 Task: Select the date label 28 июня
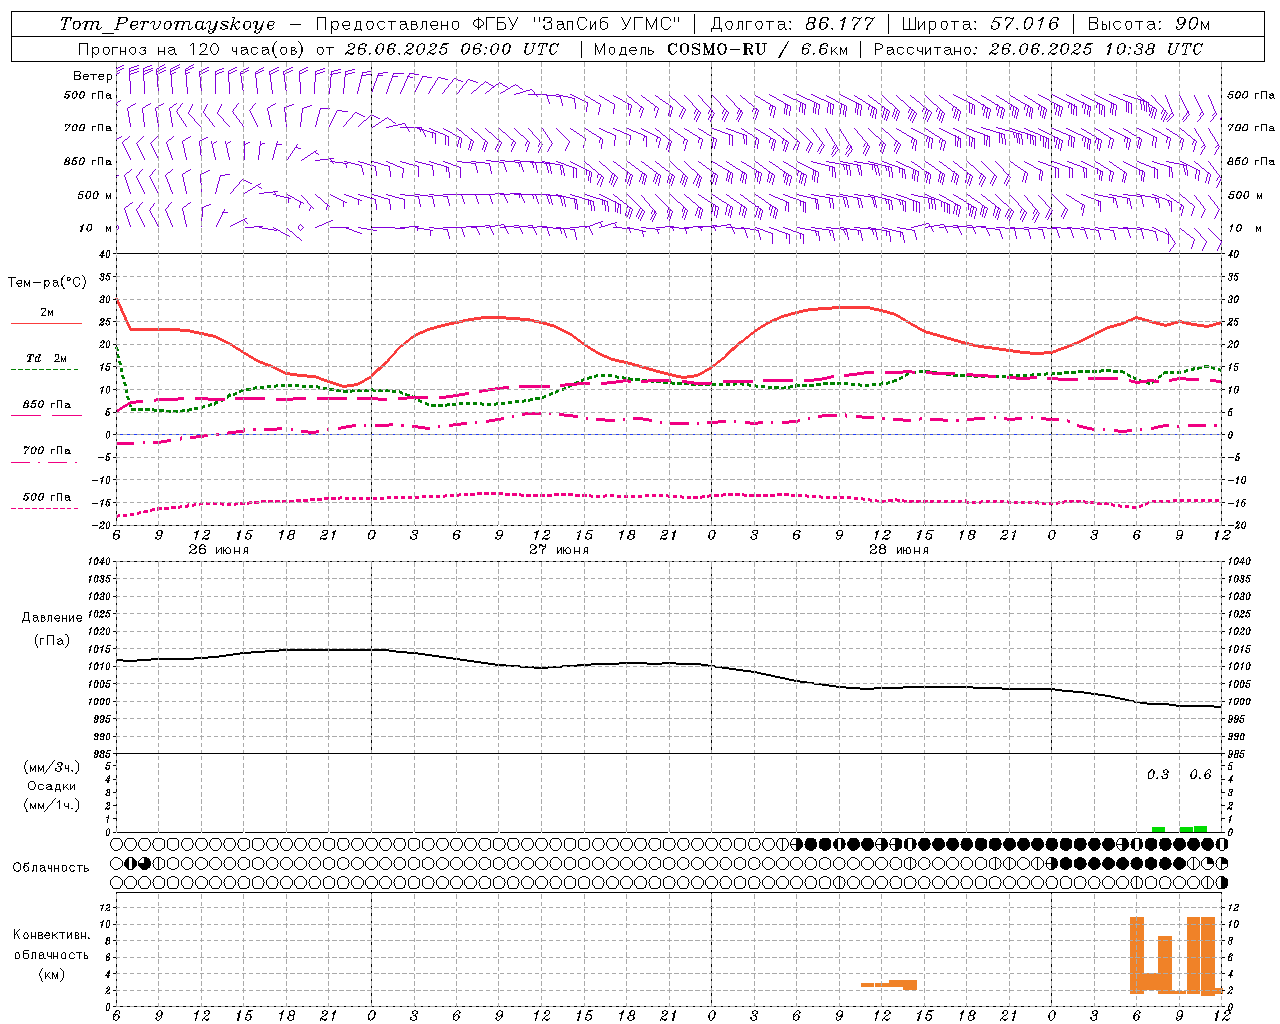click(x=899, y=550)
